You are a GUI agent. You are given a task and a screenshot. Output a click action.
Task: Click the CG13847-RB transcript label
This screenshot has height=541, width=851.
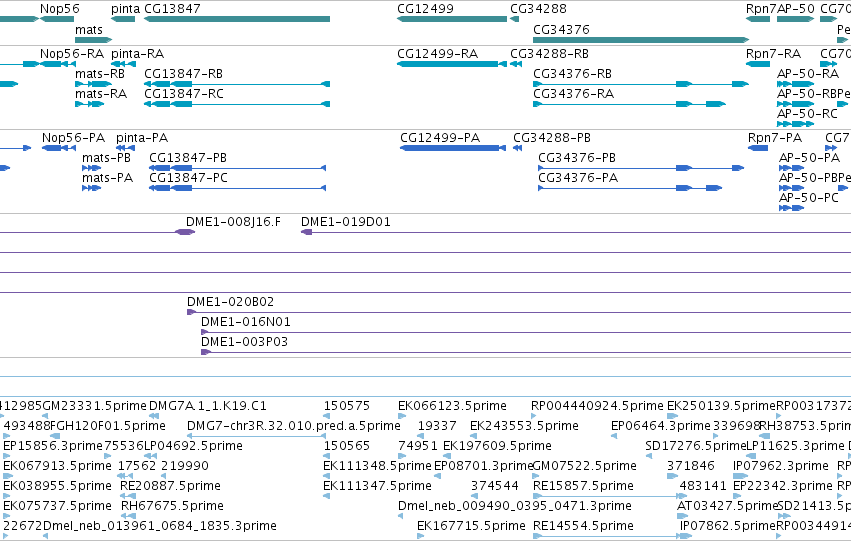[183, 74]
